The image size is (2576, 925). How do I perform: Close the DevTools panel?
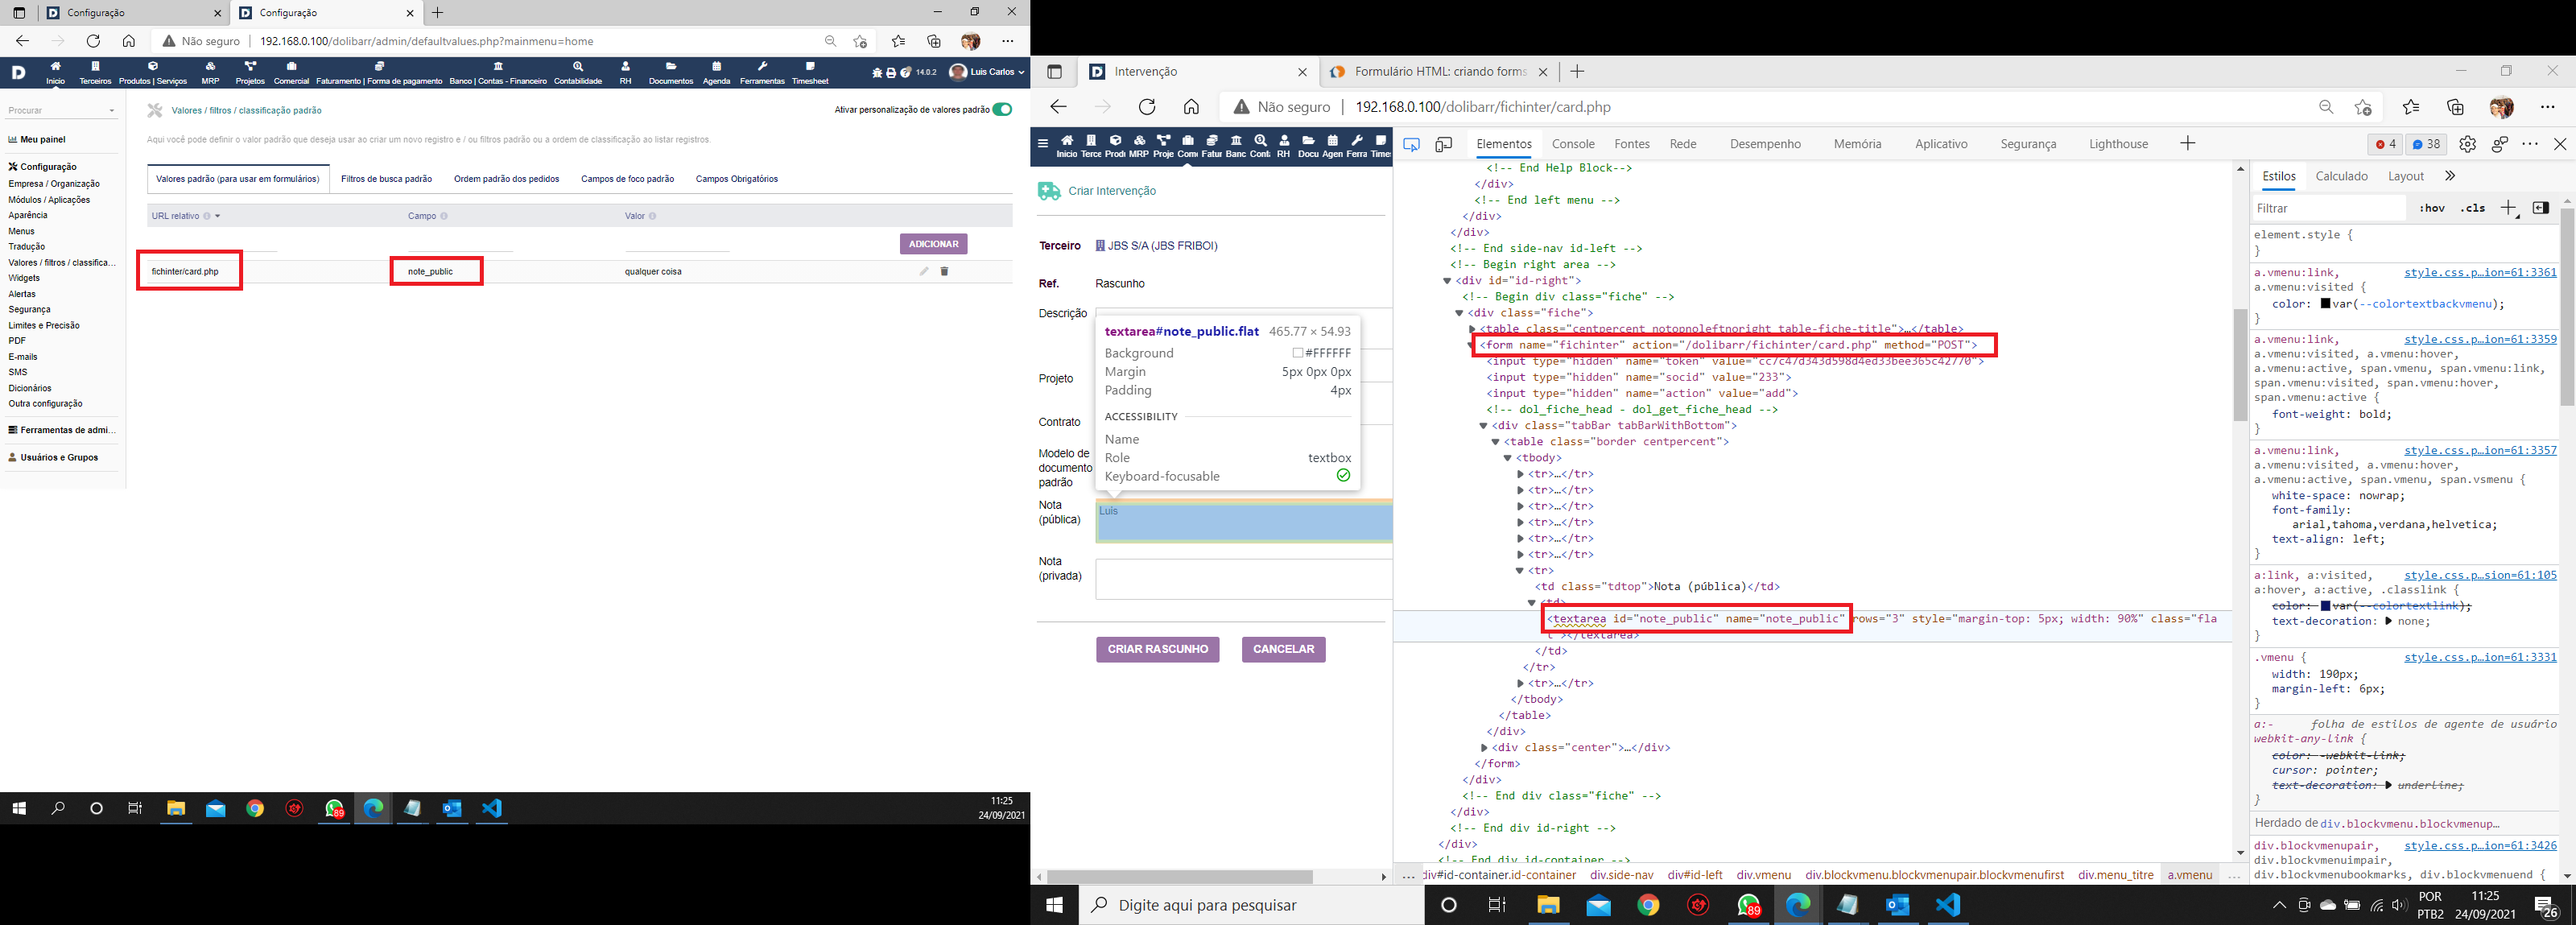pyautogui.click(x=2560, y=144)
